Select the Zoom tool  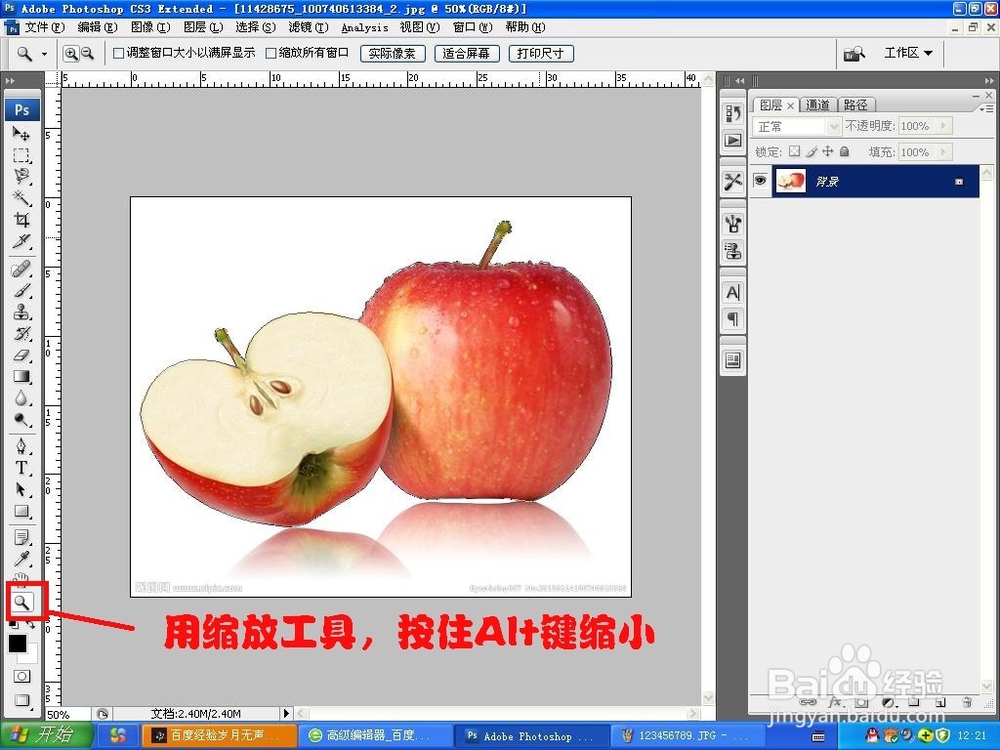coord(22,602)
